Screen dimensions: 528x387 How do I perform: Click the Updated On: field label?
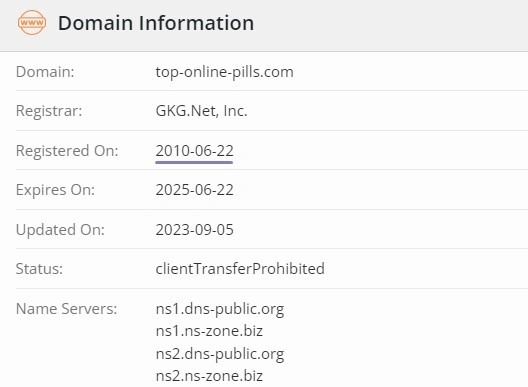(60, 230)
